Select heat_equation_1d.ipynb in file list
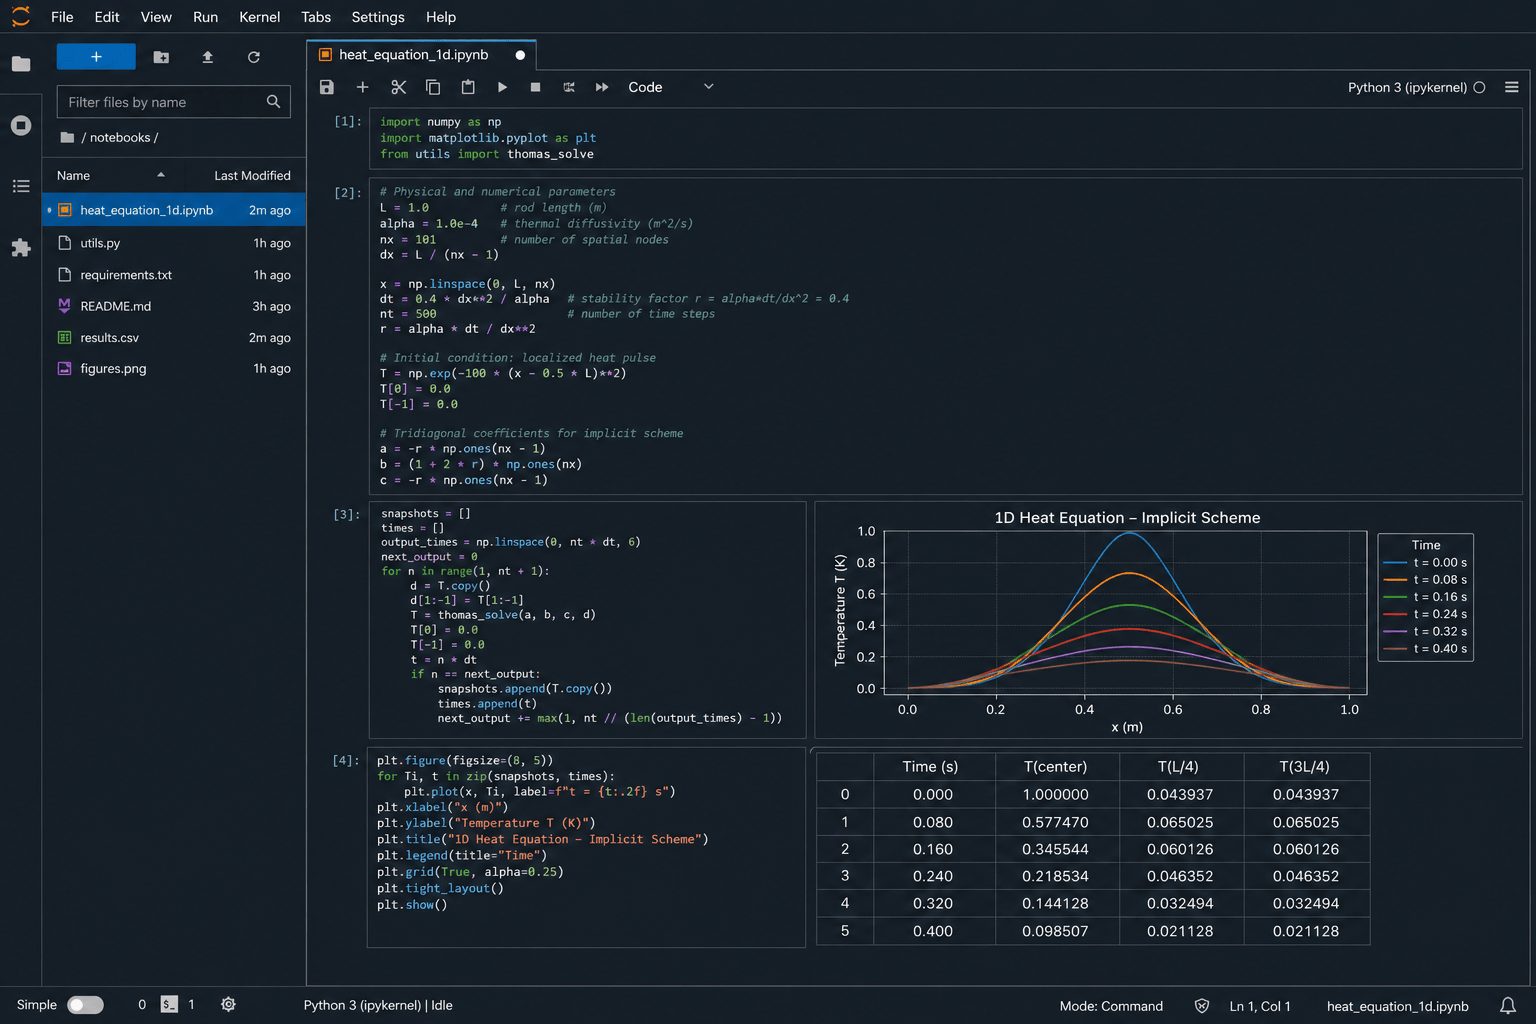The width and height of the screenshot is (1536, 1024). click(174, 210)
